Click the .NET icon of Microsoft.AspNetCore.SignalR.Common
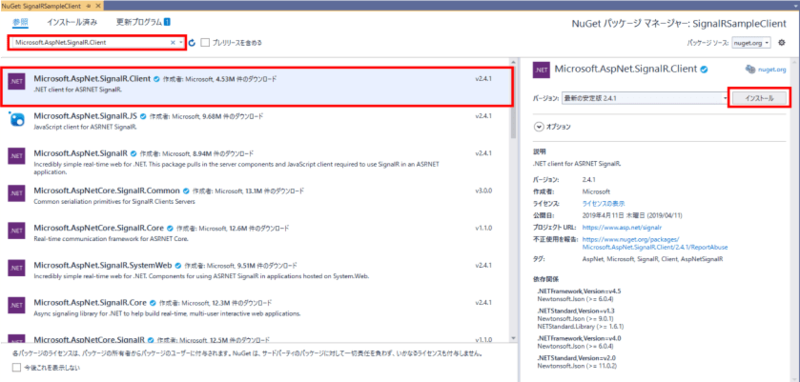The image size is (800, 382). click(x=17, y=193)
